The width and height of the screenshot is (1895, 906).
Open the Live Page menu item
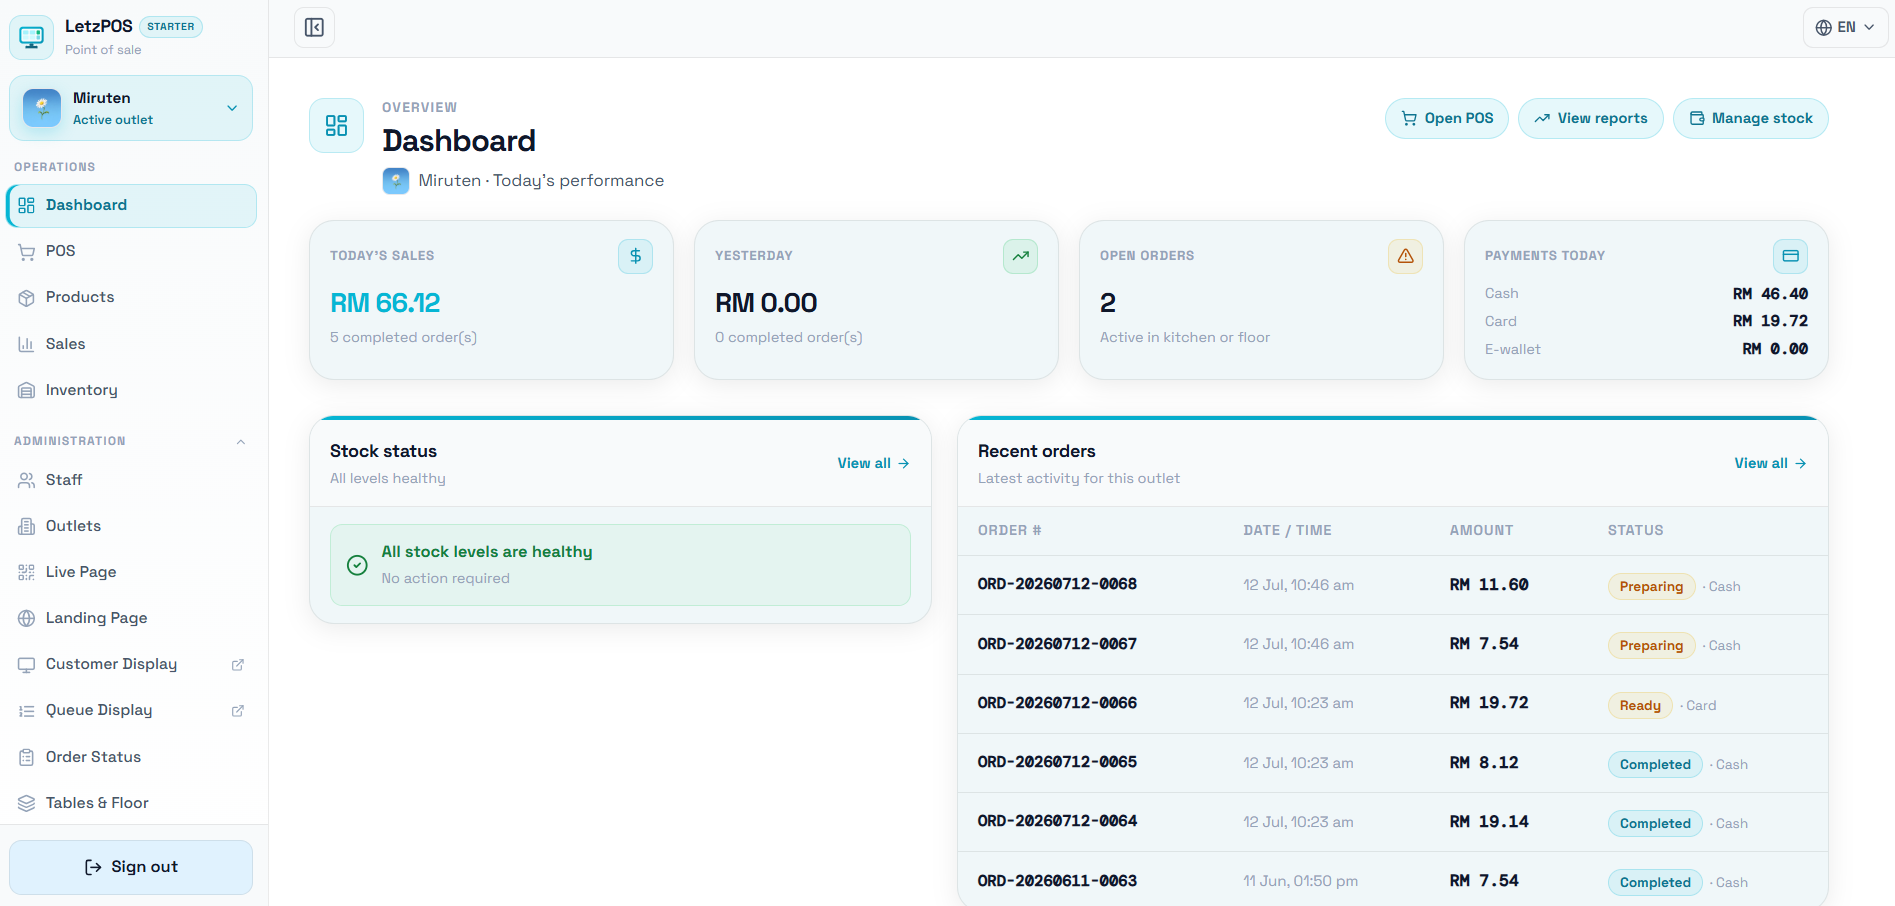click(x=131, y=572)
